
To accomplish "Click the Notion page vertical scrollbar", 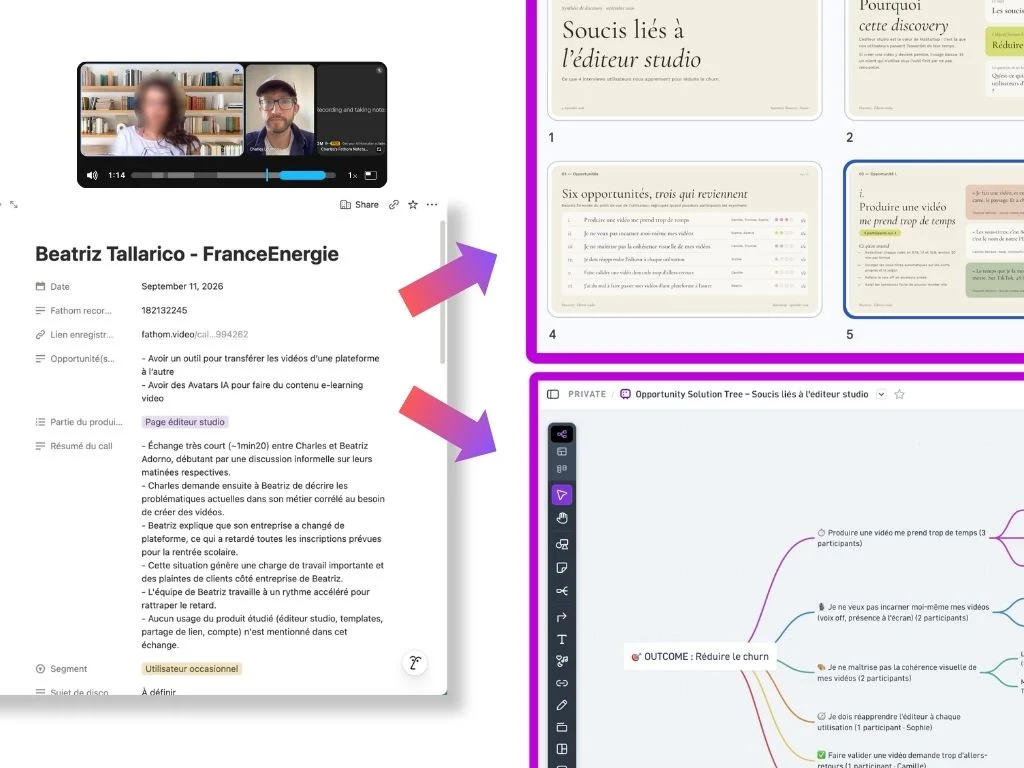I will tap(443, 293).
